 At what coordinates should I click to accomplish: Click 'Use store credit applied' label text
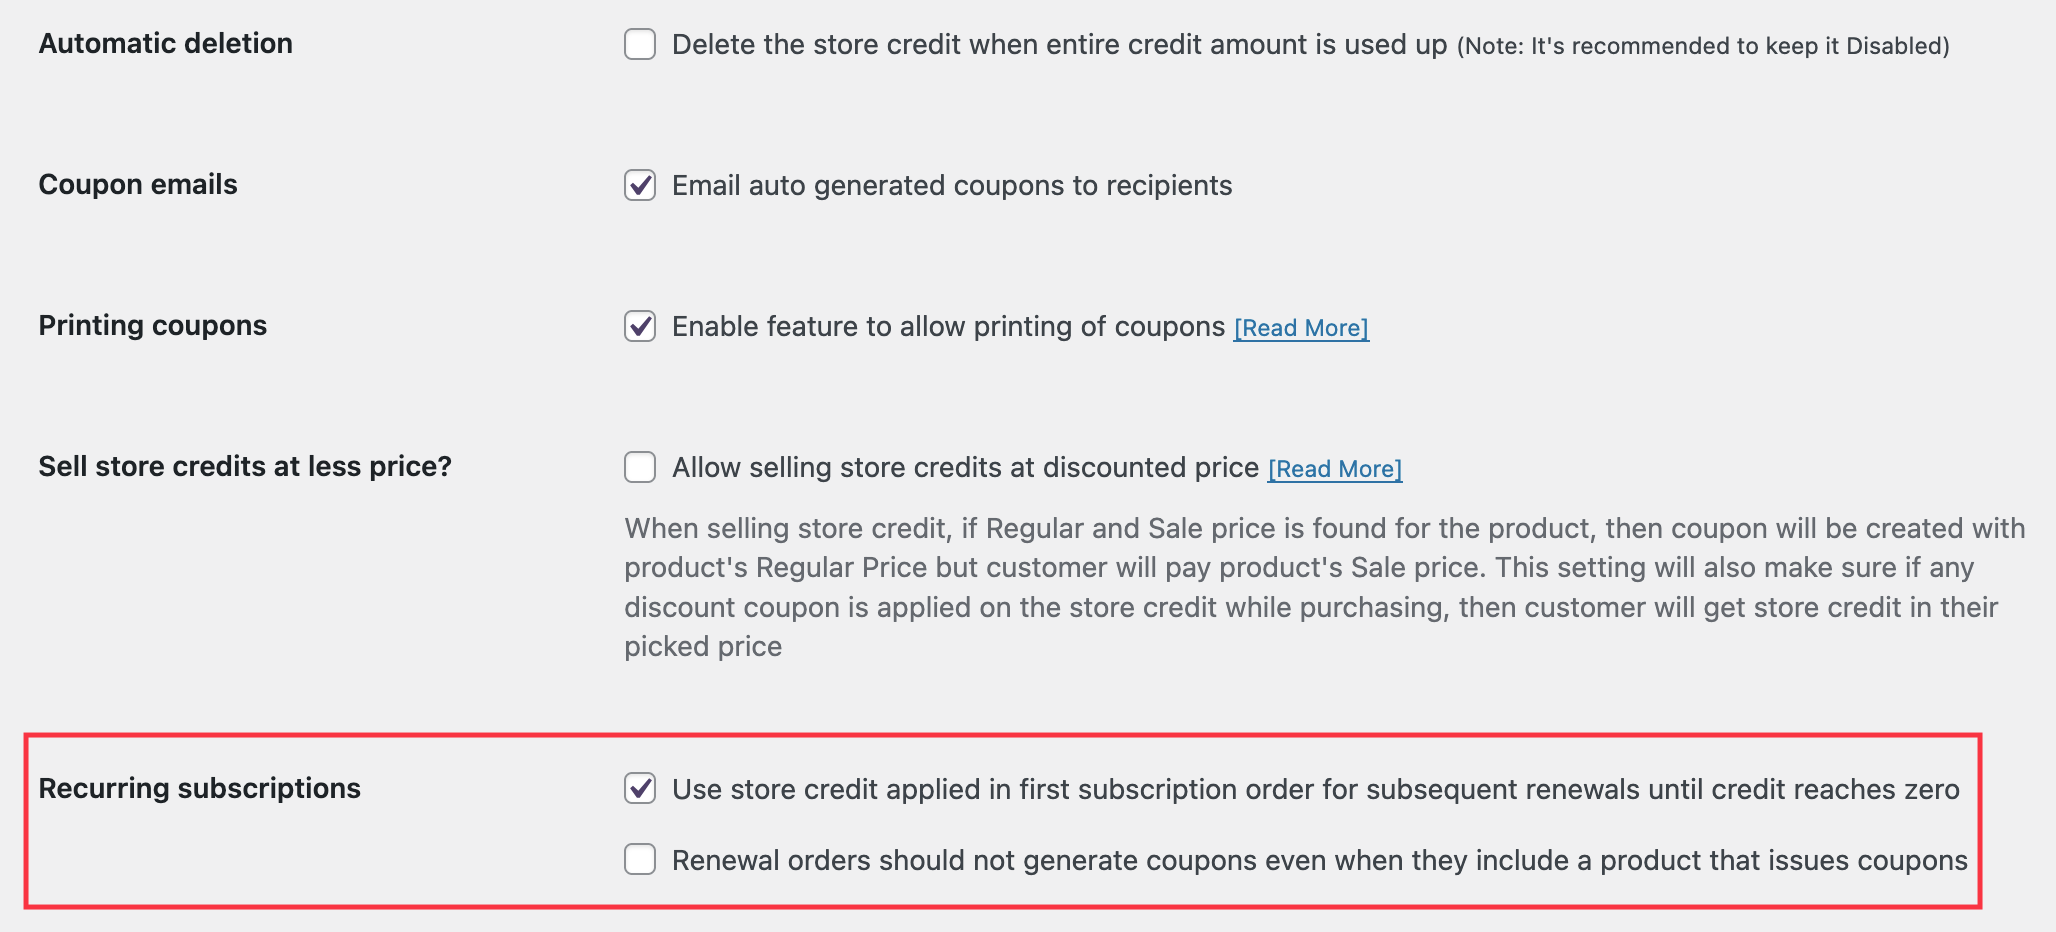pyautogui.click(x=1315, y=790)
